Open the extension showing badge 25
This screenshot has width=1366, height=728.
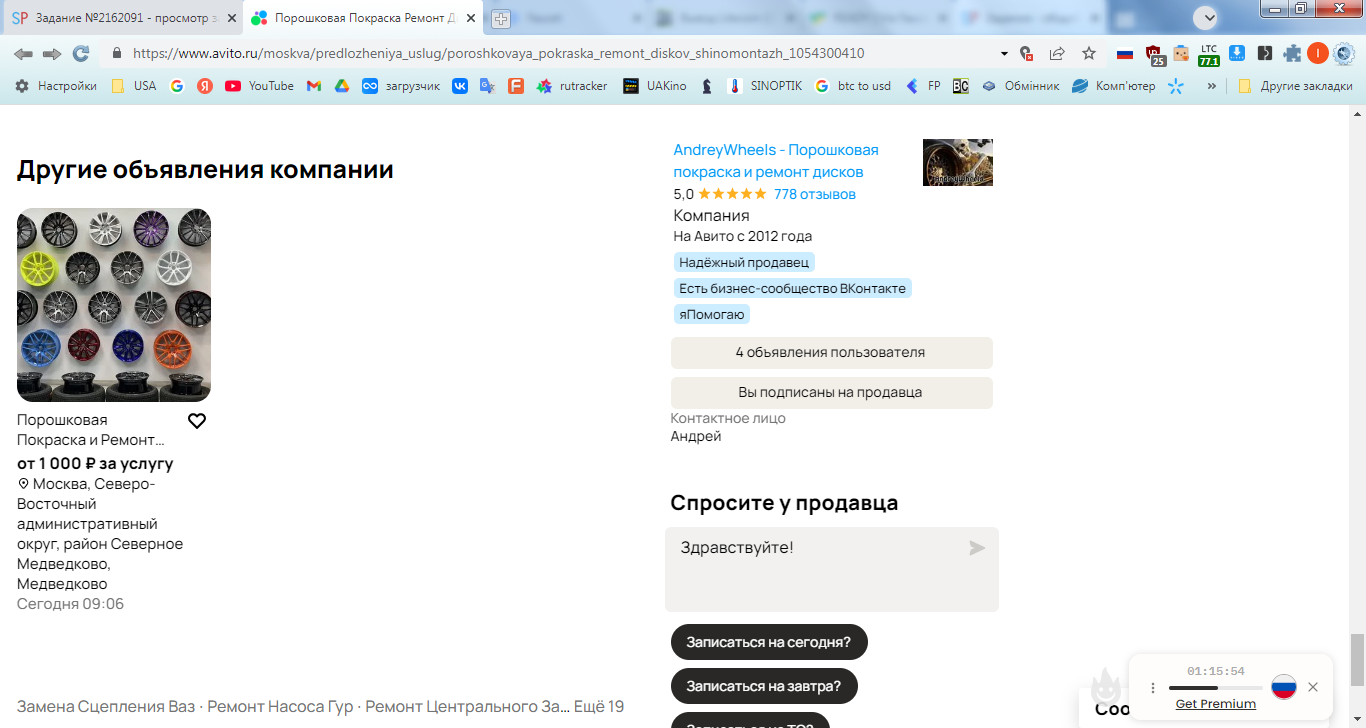(1155, 55)
